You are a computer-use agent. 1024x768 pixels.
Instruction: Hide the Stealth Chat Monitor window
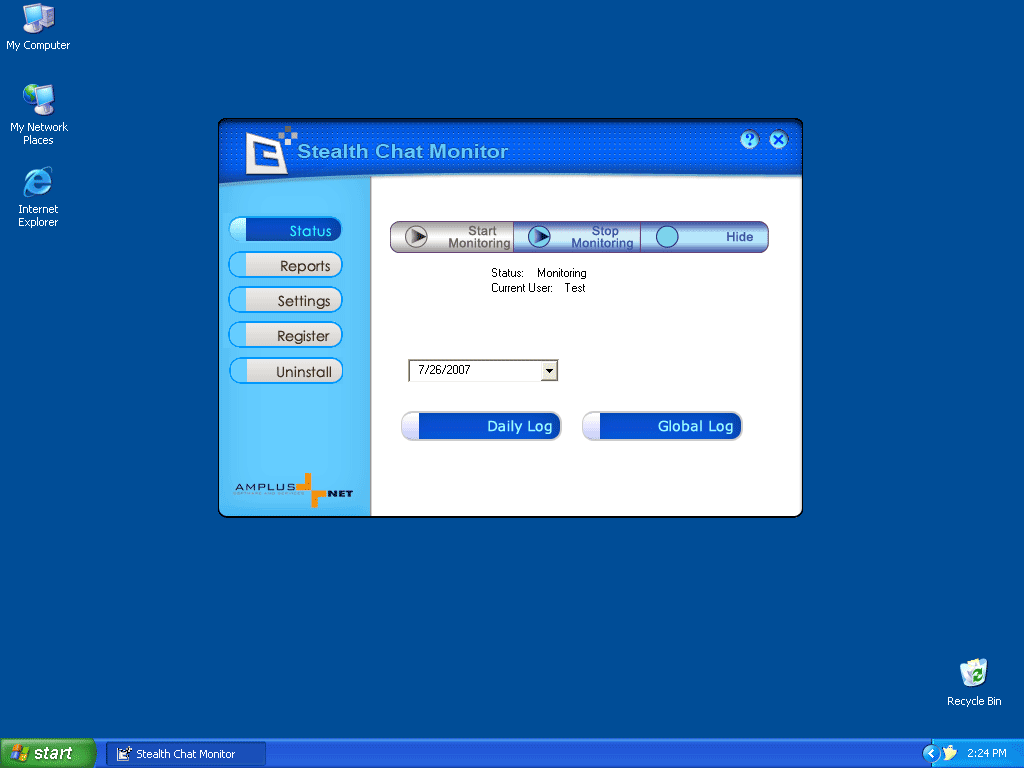click(705, 237)
